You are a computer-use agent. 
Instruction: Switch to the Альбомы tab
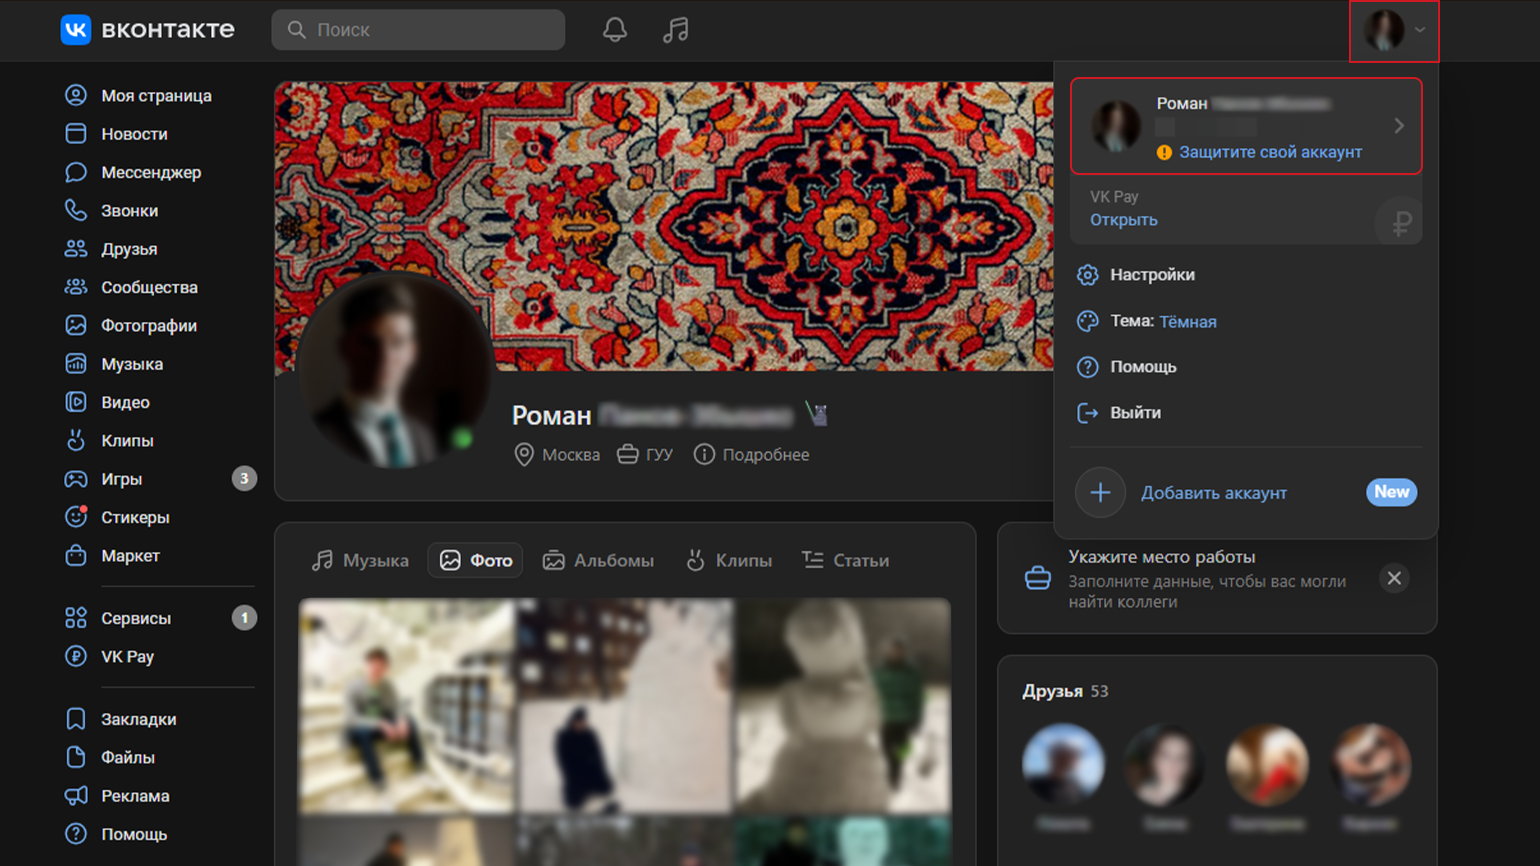point(598,561)
